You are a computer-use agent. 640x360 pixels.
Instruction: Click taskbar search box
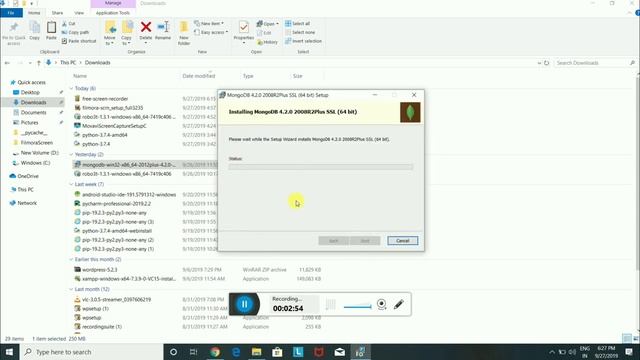91,352
